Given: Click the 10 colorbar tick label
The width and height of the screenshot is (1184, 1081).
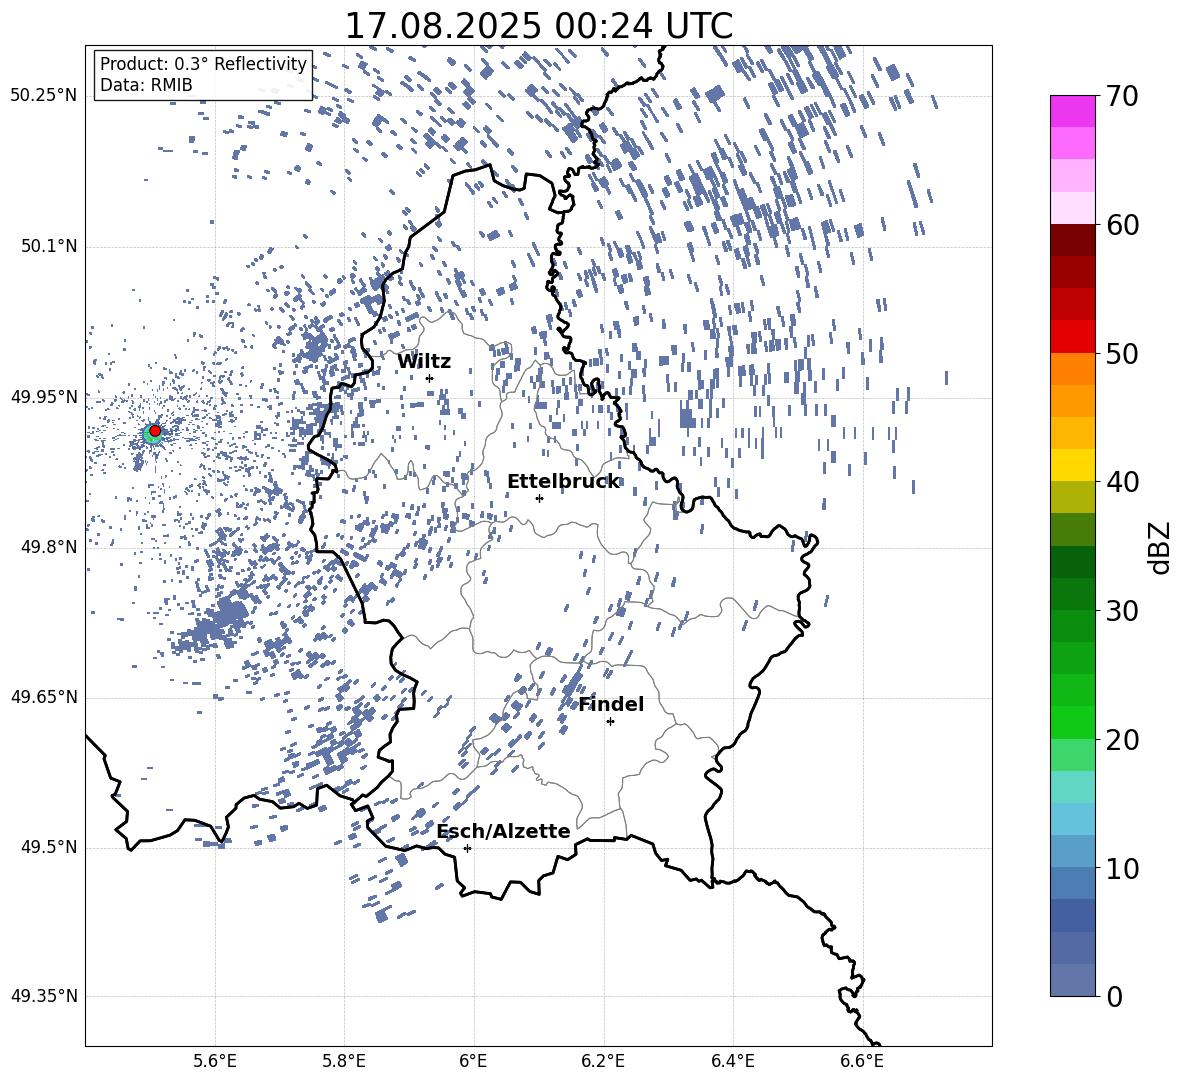Looking at the screenshot, I should click(1122, 868).
